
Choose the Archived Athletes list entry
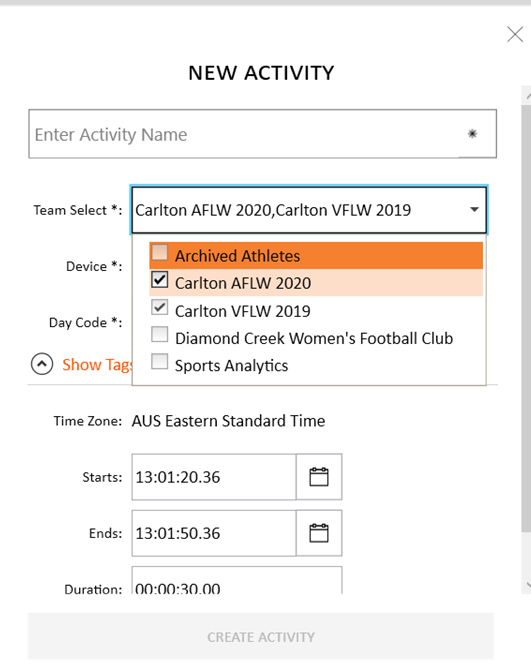tap(316, 255)
